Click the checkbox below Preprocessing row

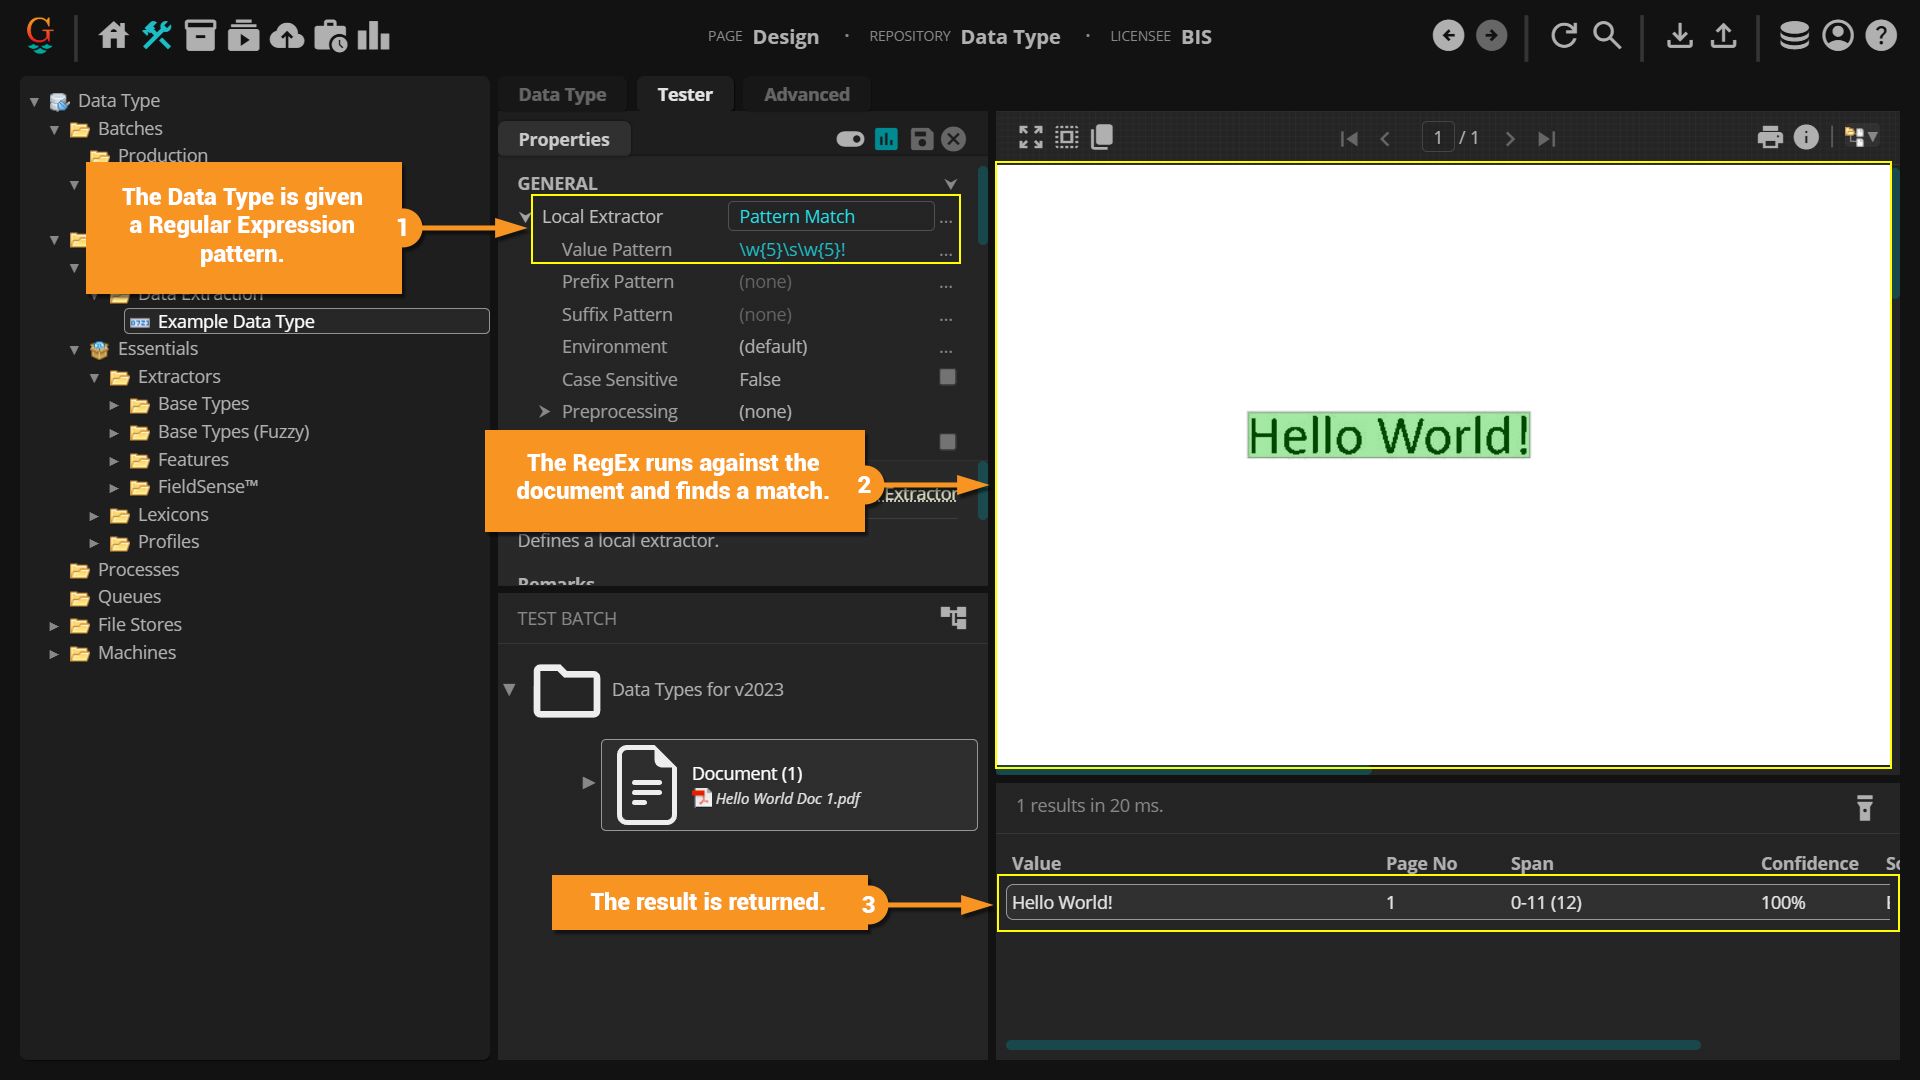(x=947, y=442)
